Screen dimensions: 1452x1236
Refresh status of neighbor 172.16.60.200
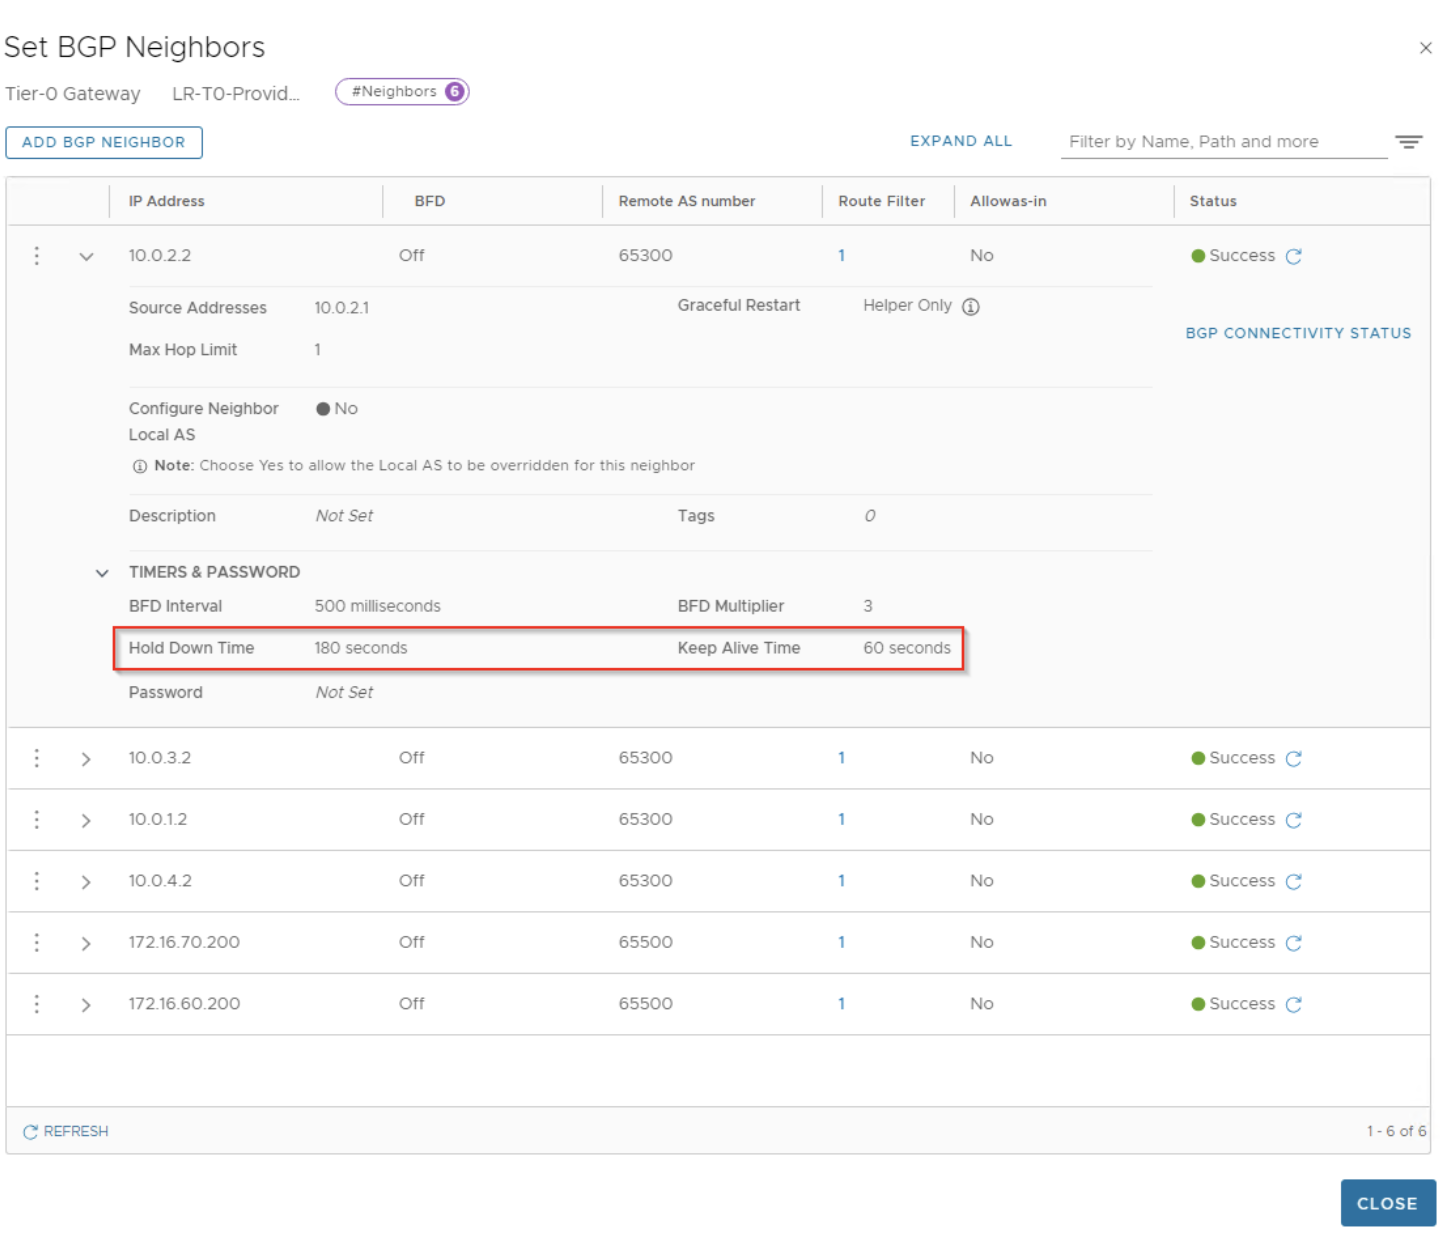click(x=1293, y=1004)
